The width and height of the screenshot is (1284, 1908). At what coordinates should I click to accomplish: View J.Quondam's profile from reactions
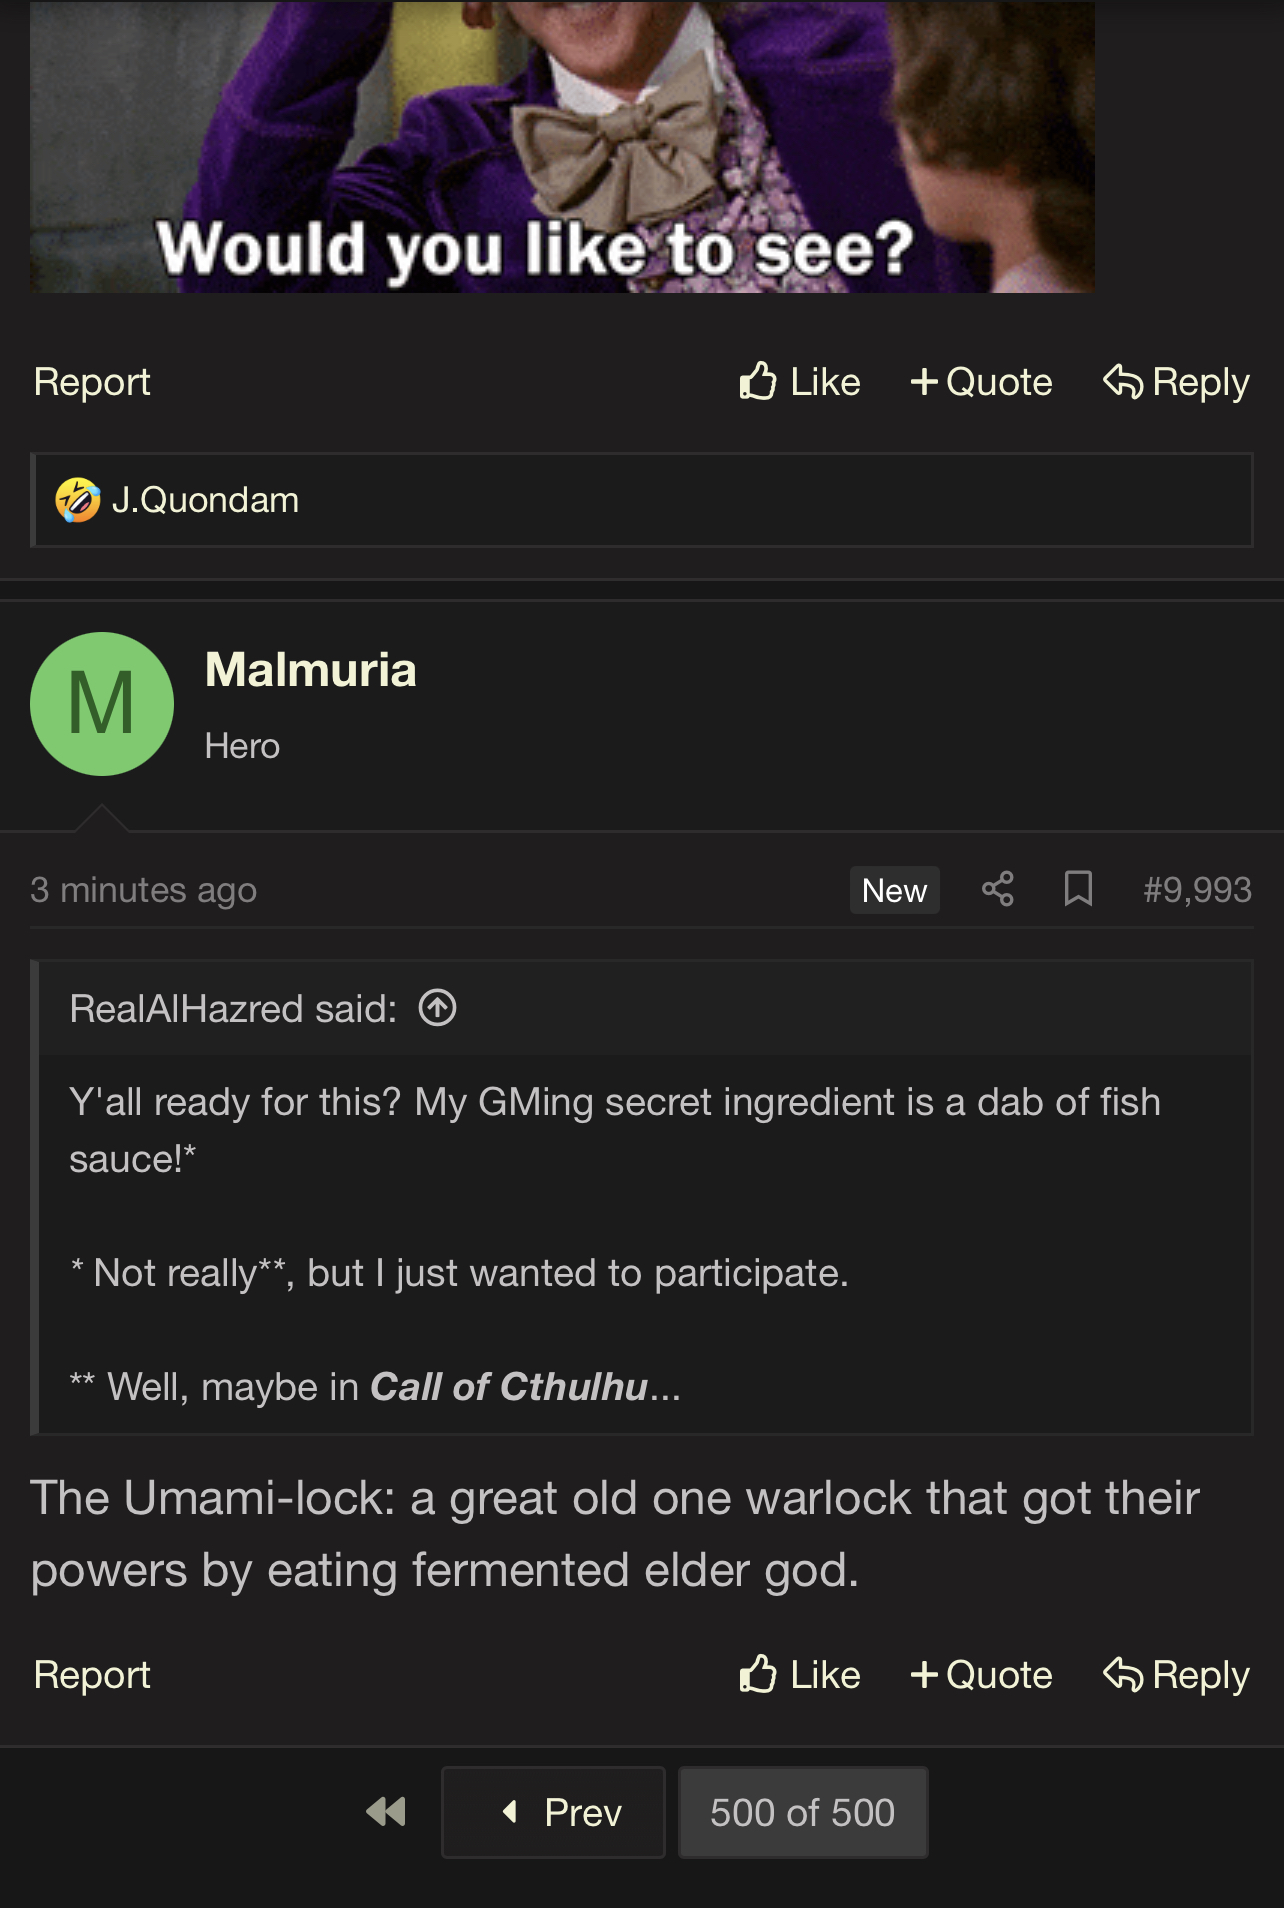(x=205, y=500)
